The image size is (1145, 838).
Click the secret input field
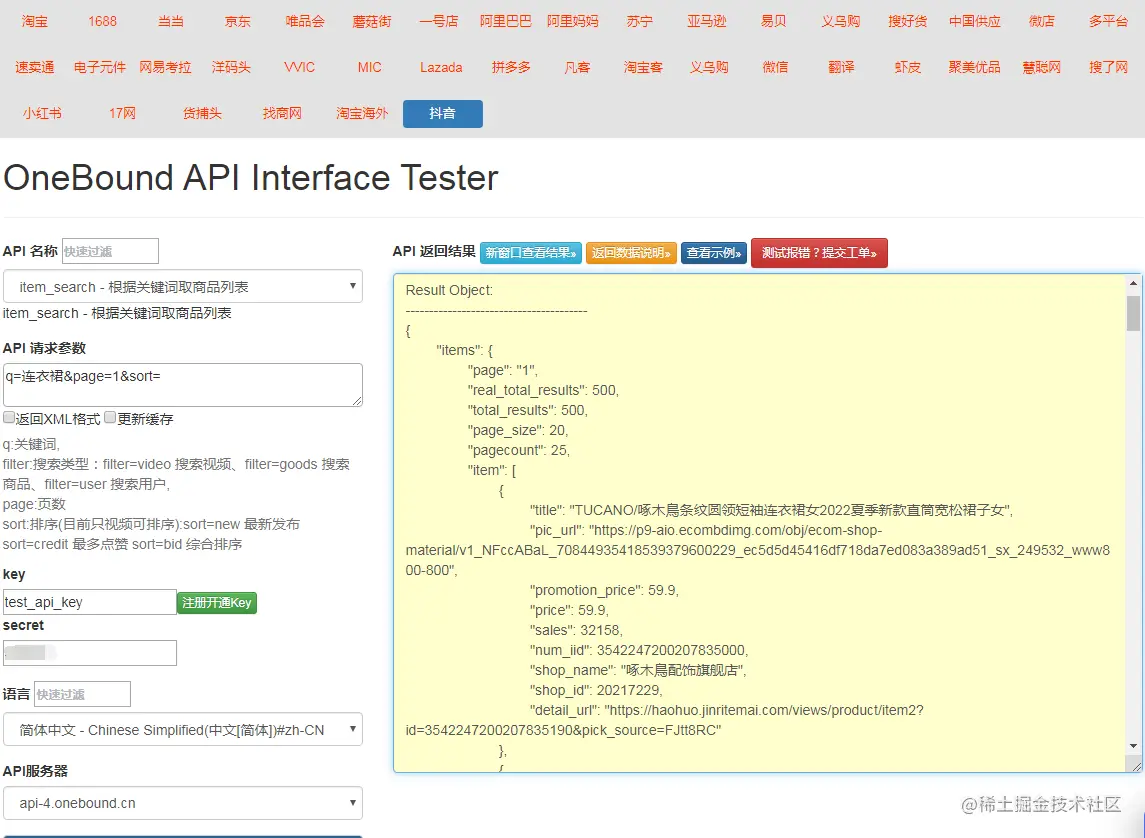90,653
